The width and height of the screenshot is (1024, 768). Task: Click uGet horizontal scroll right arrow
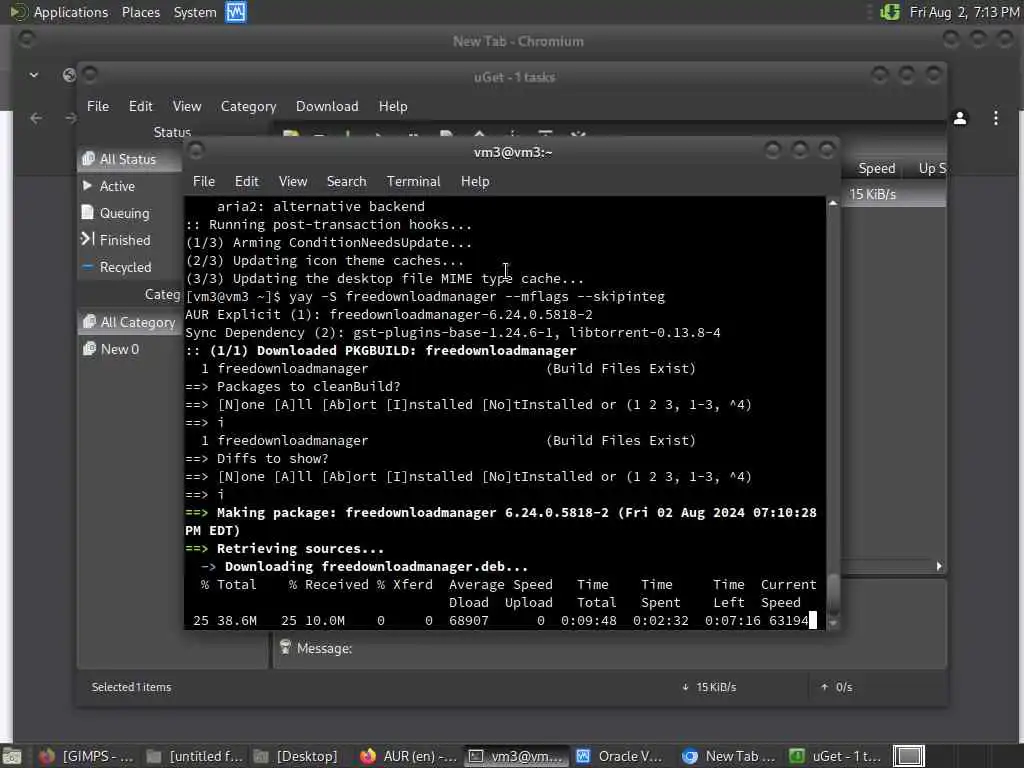coord(938,566)
